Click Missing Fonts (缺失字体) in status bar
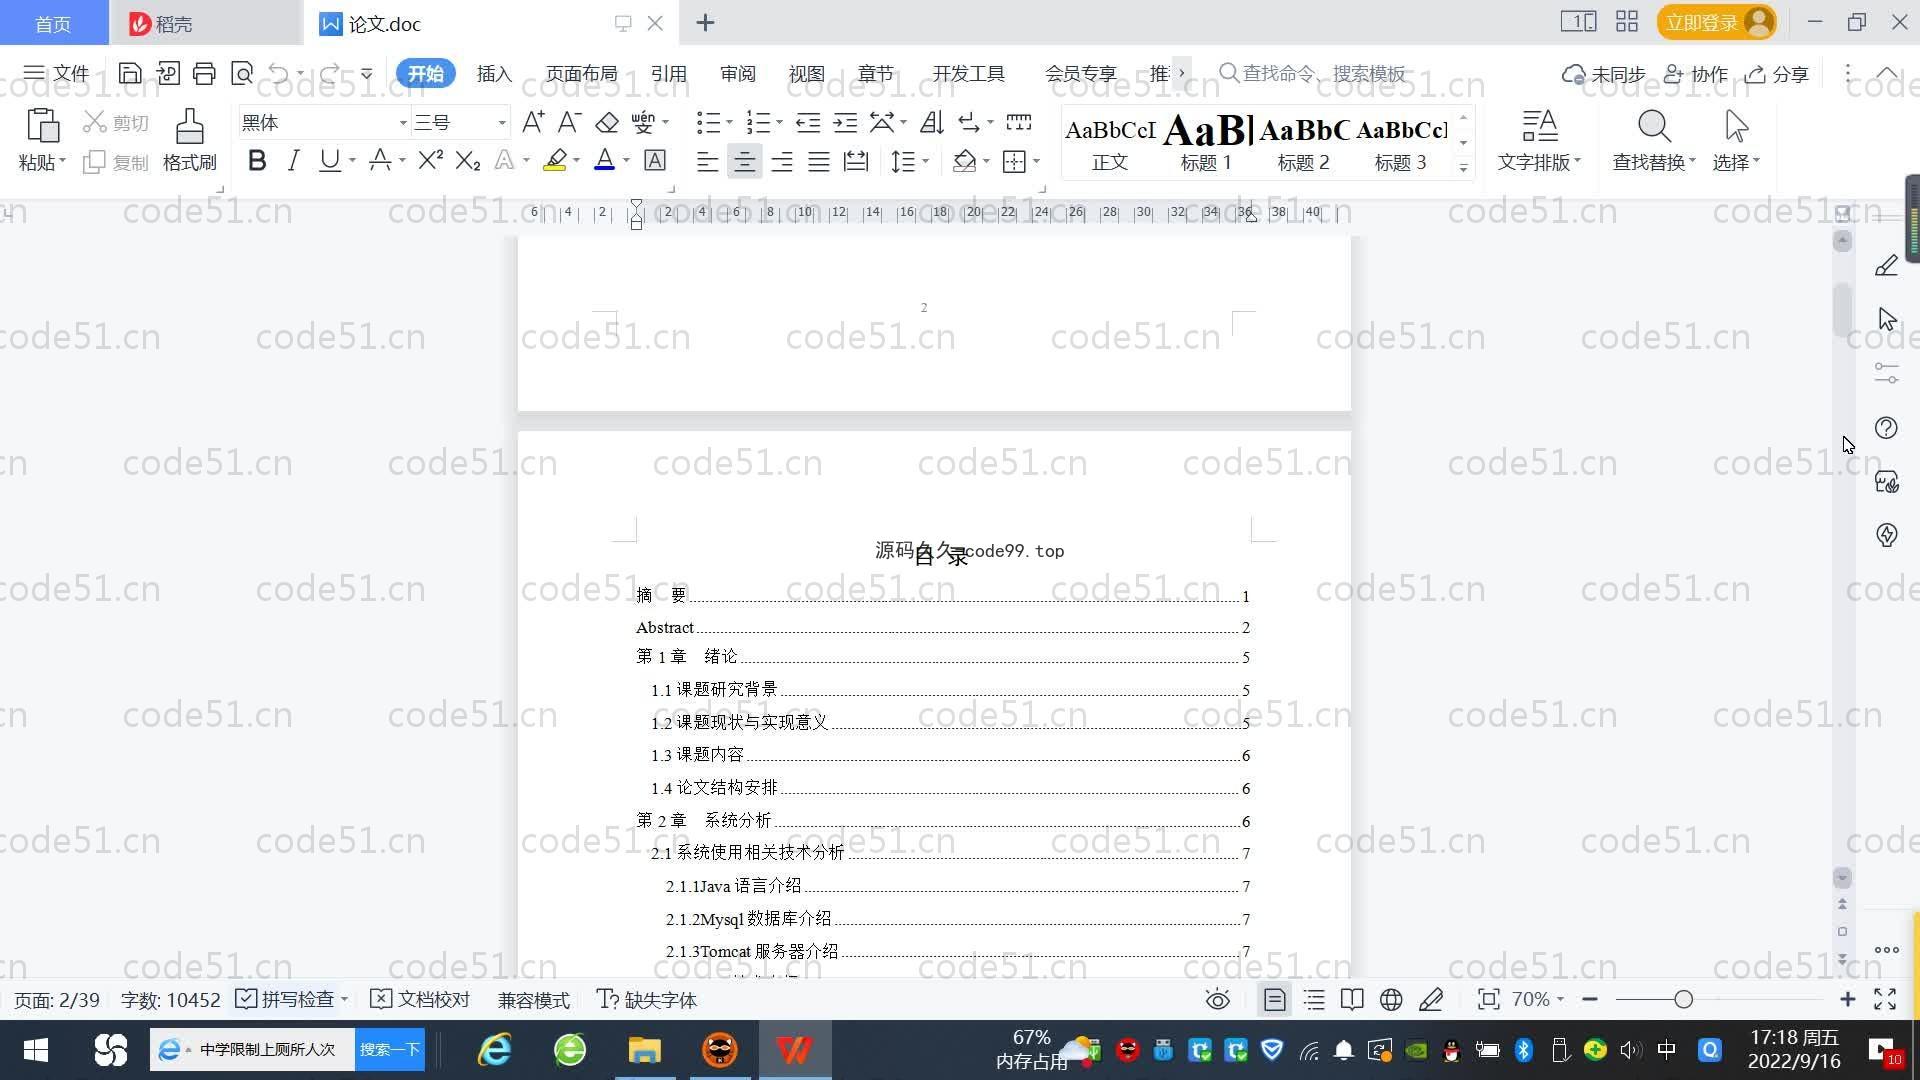 click(x=647, y=1000)
